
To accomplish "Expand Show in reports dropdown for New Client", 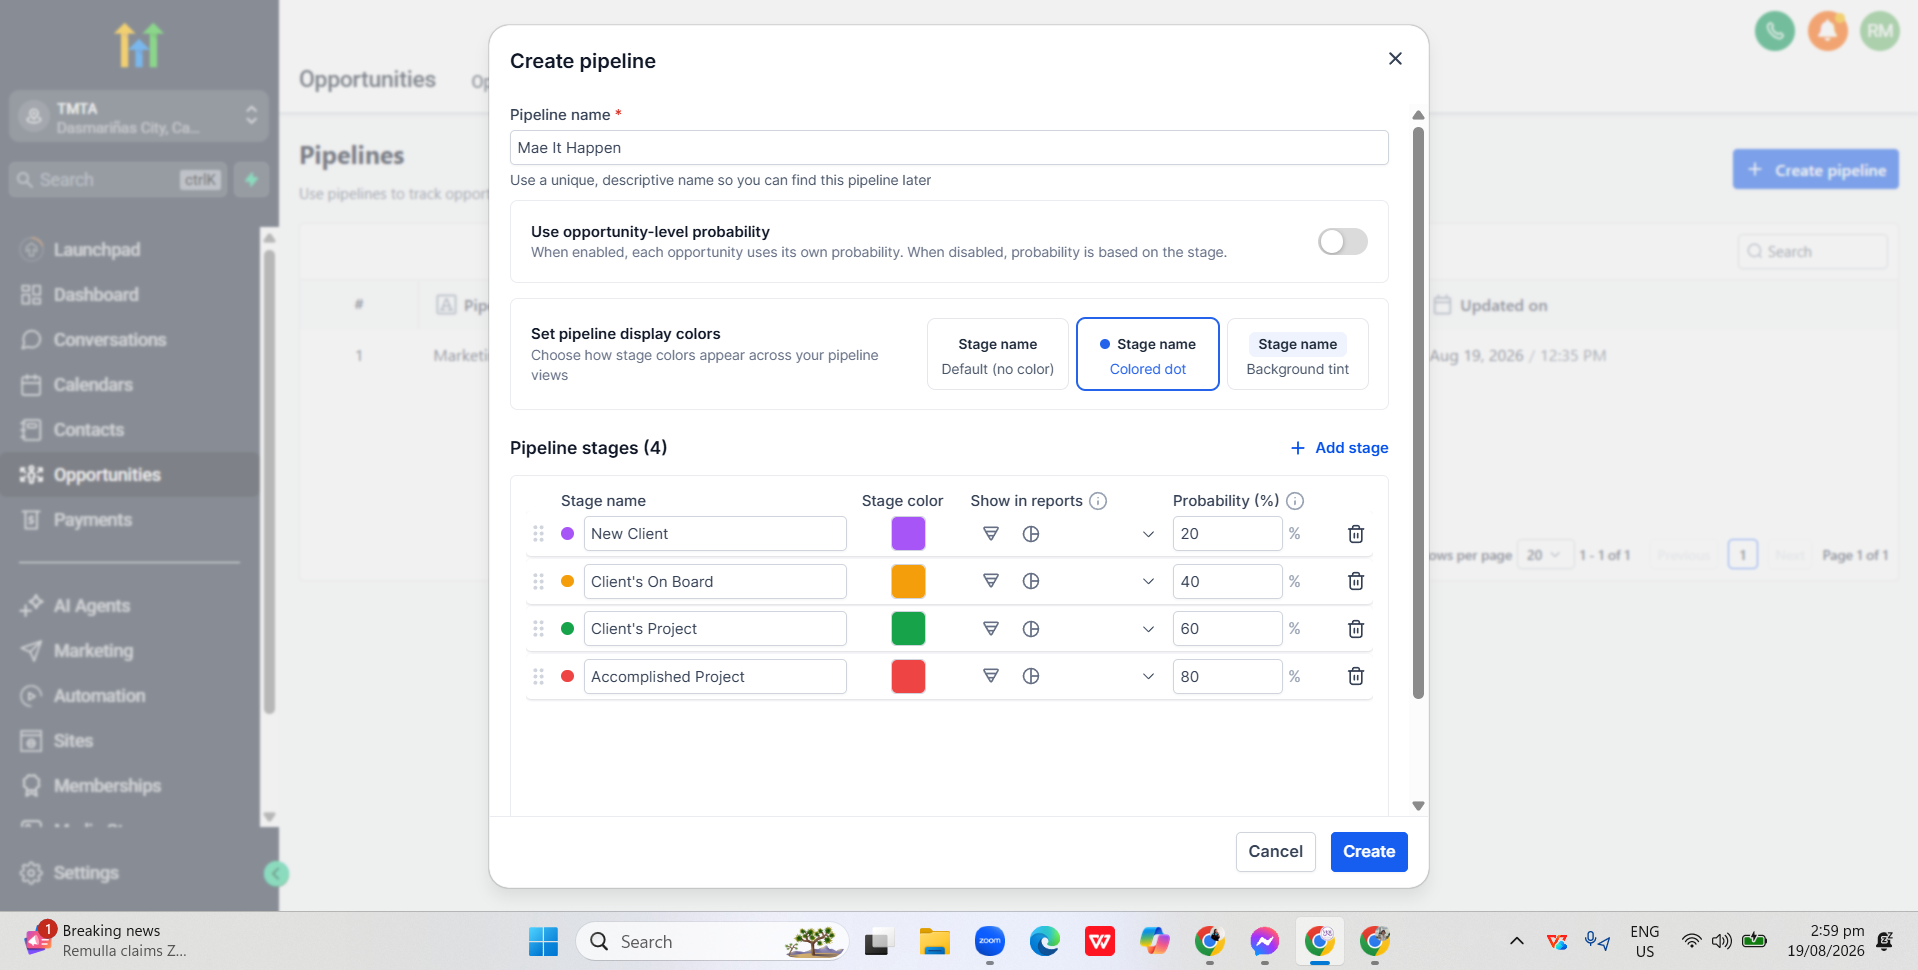I will click(x=1148, y=534).
